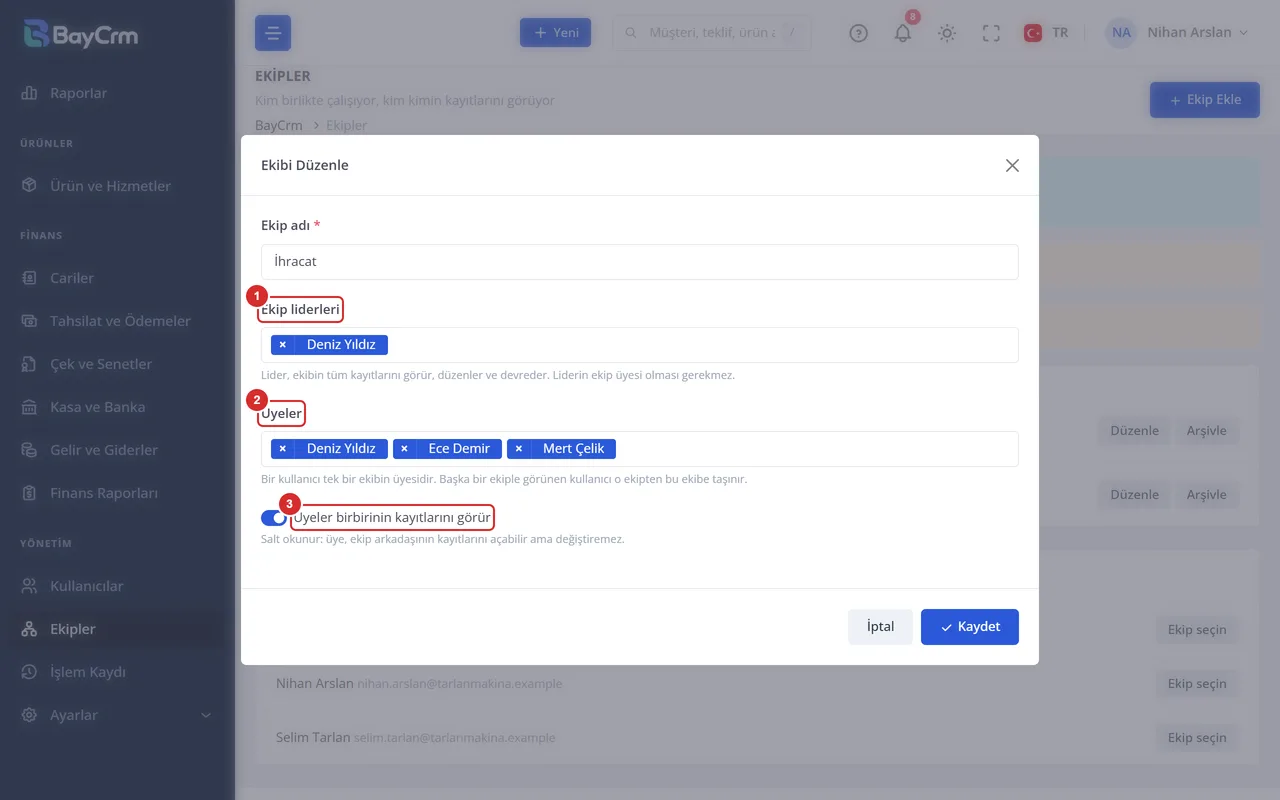Switch theme with the sun icon

click(947, 33)
